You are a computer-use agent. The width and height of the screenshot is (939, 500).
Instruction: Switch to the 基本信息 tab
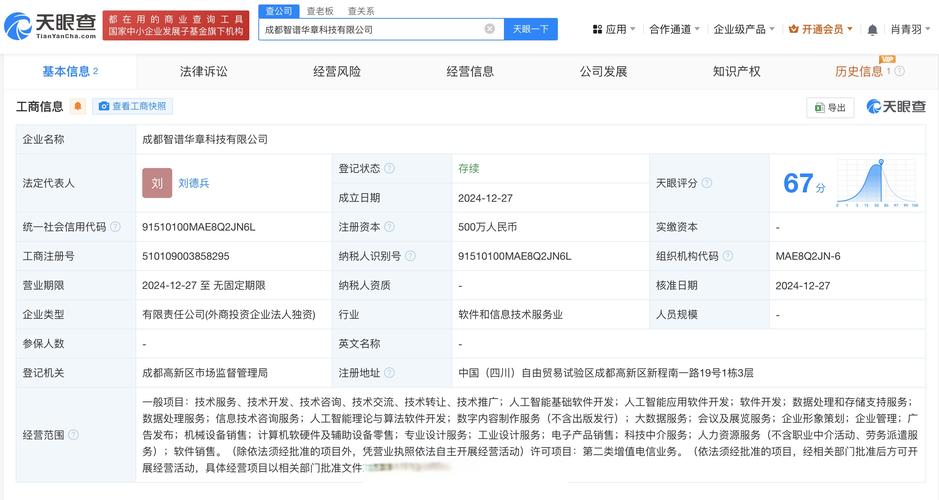coord(71,71)
